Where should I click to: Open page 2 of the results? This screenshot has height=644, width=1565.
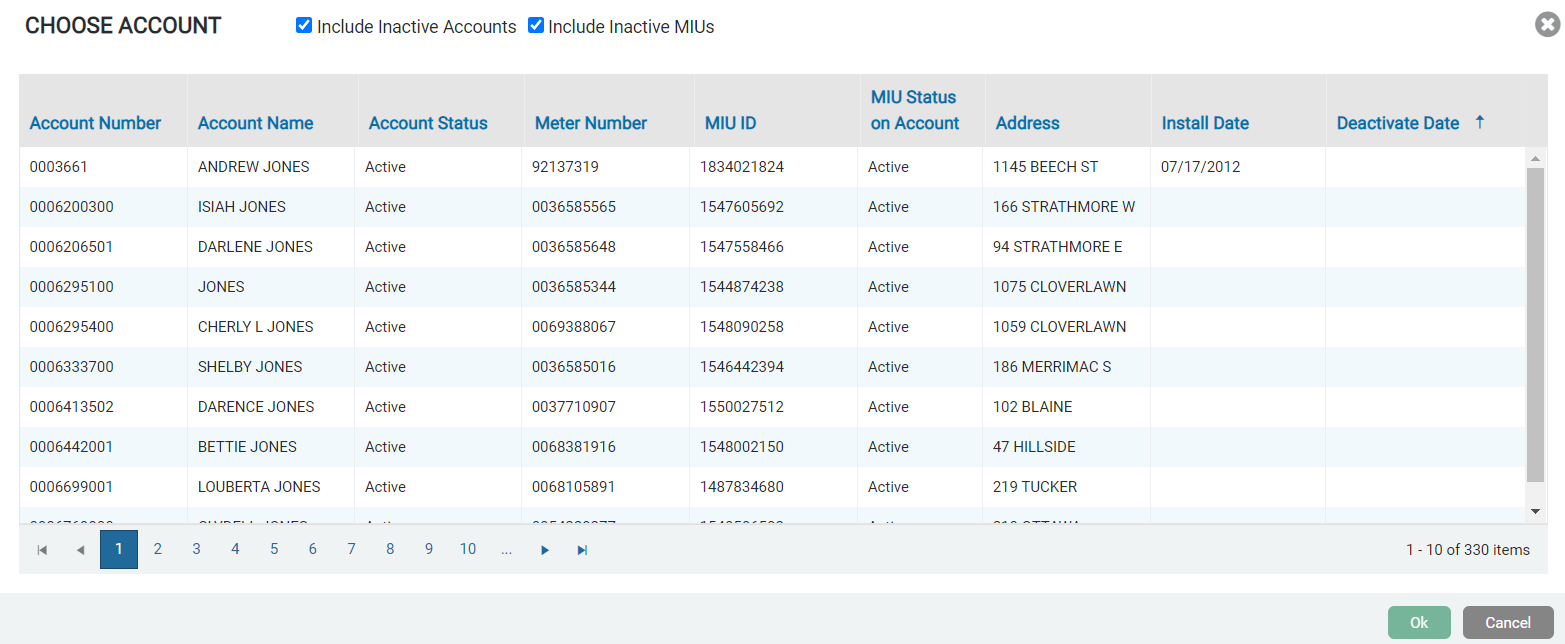point(157,549)
